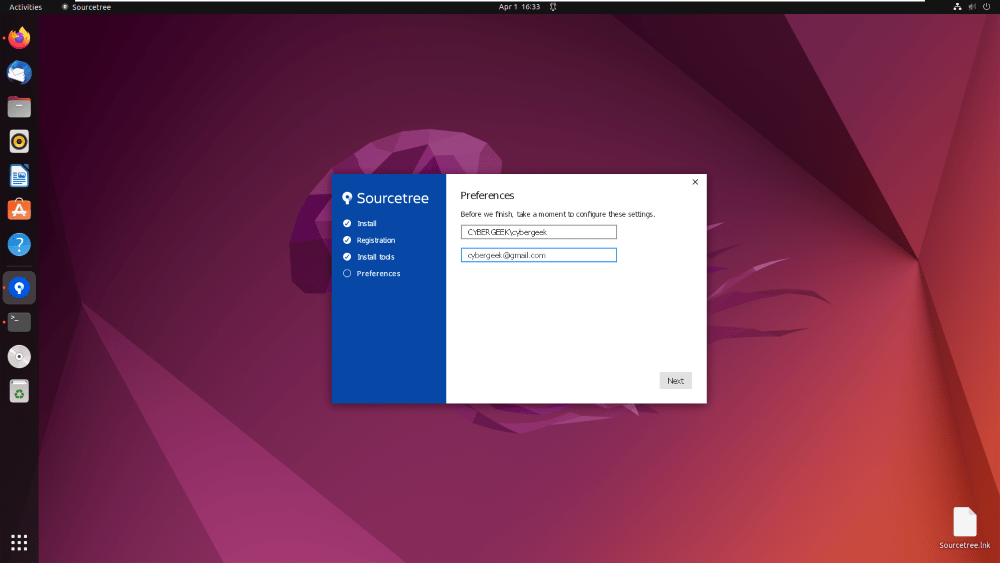Click the Install step checkmark icon
The image size is (1000, 563).
[x=347, y=223]
